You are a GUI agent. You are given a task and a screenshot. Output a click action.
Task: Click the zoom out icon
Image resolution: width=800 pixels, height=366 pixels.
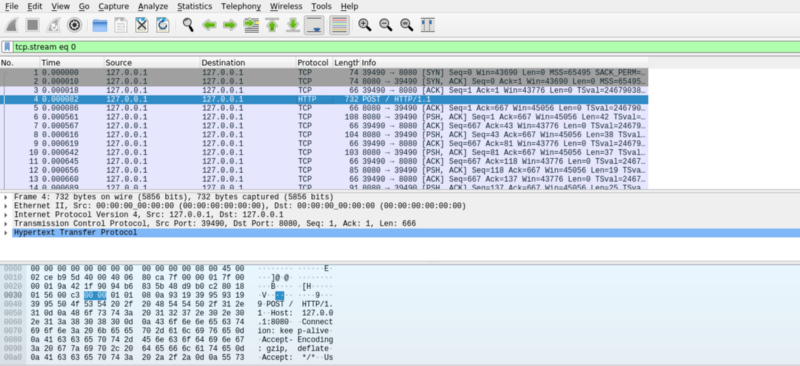[385, 25]
